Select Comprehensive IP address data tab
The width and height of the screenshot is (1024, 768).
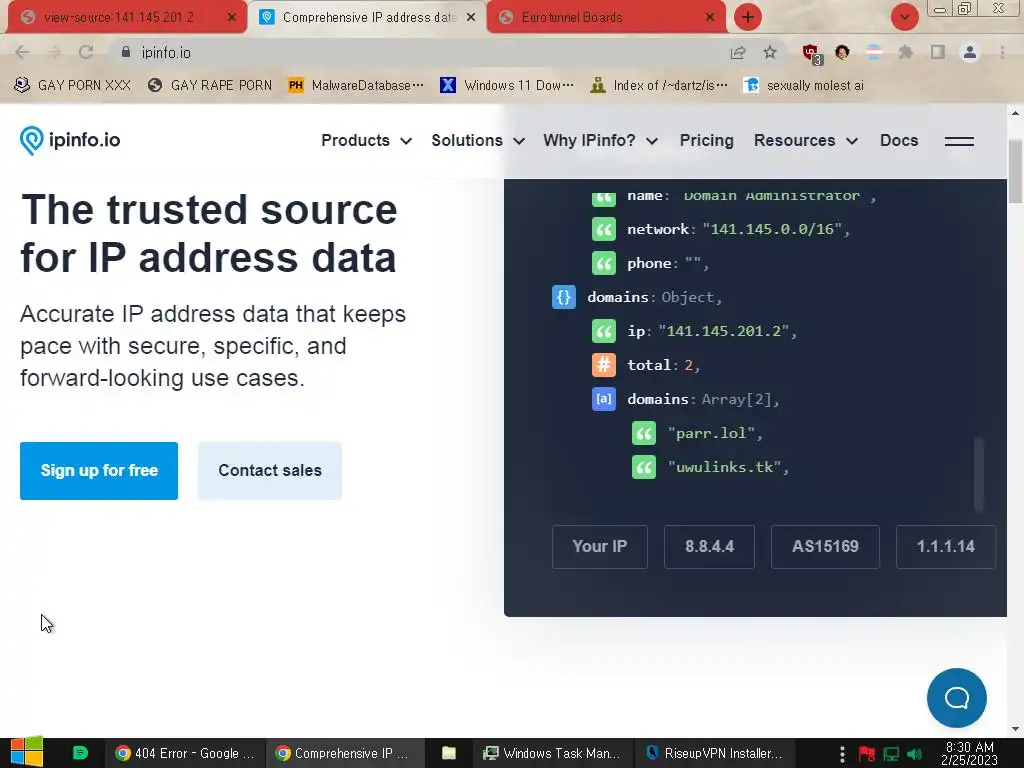pyautogui.click(x=368, y=18)
